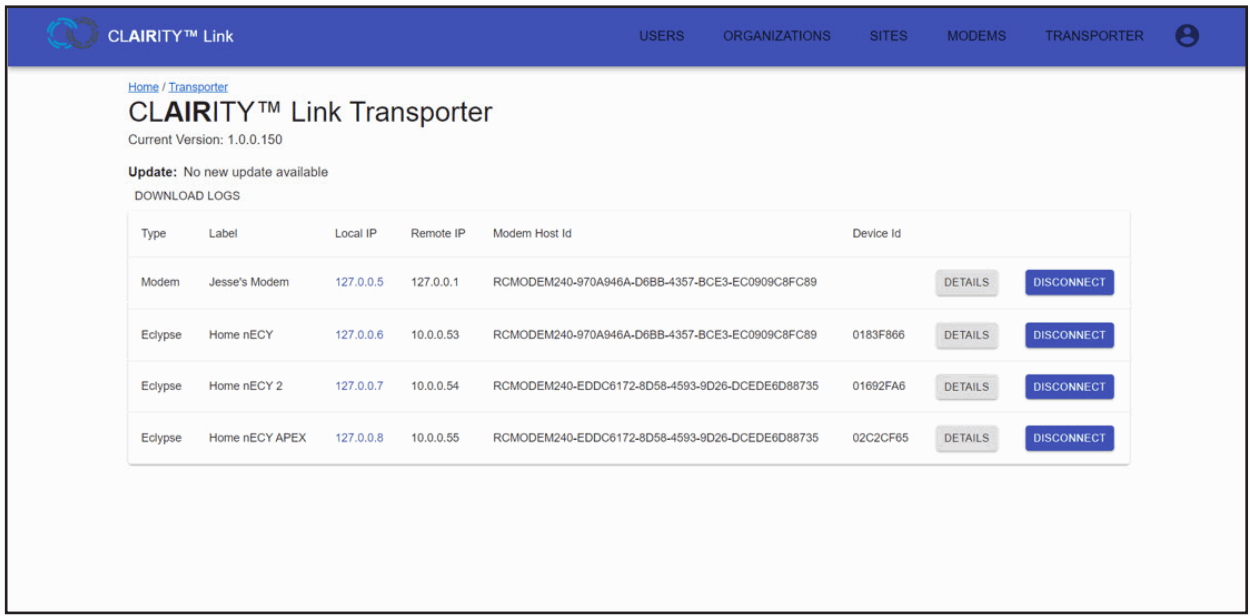Click remote IP 127.0.0.1
The image size is (1250, 616).
coord(435,282)
